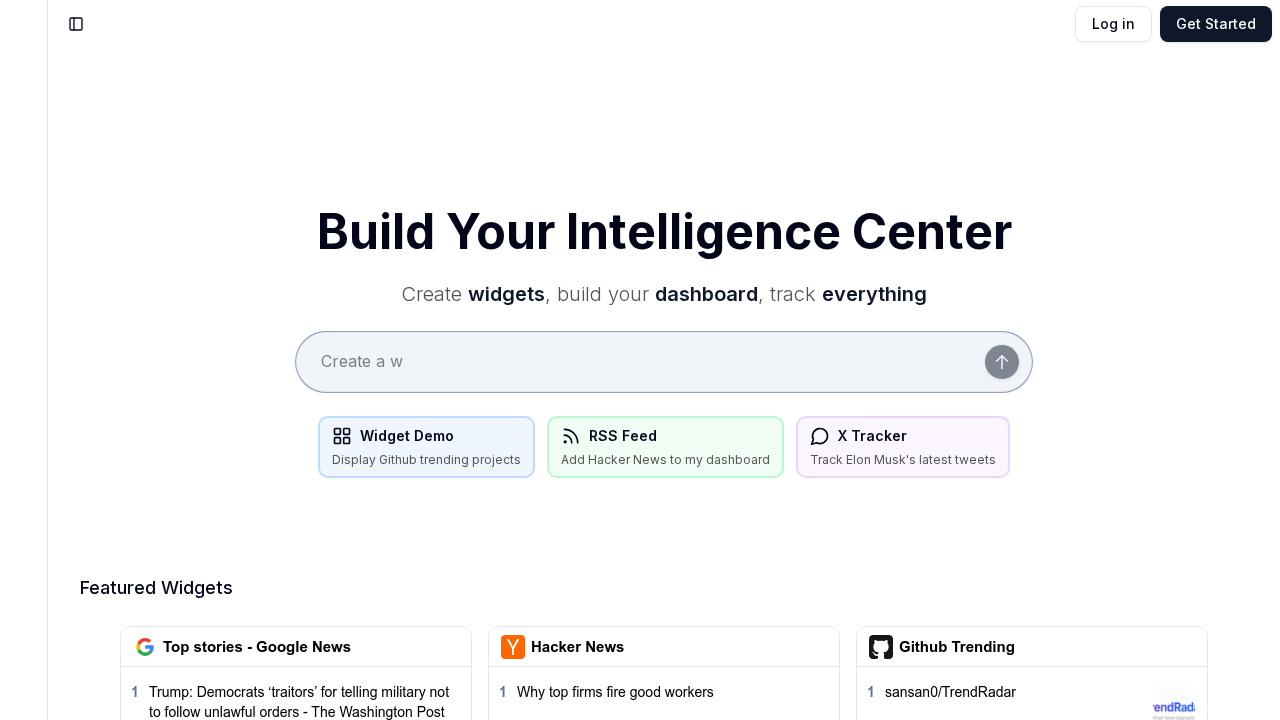Click the Y icon on the Hacker News widget

point(513,646)
